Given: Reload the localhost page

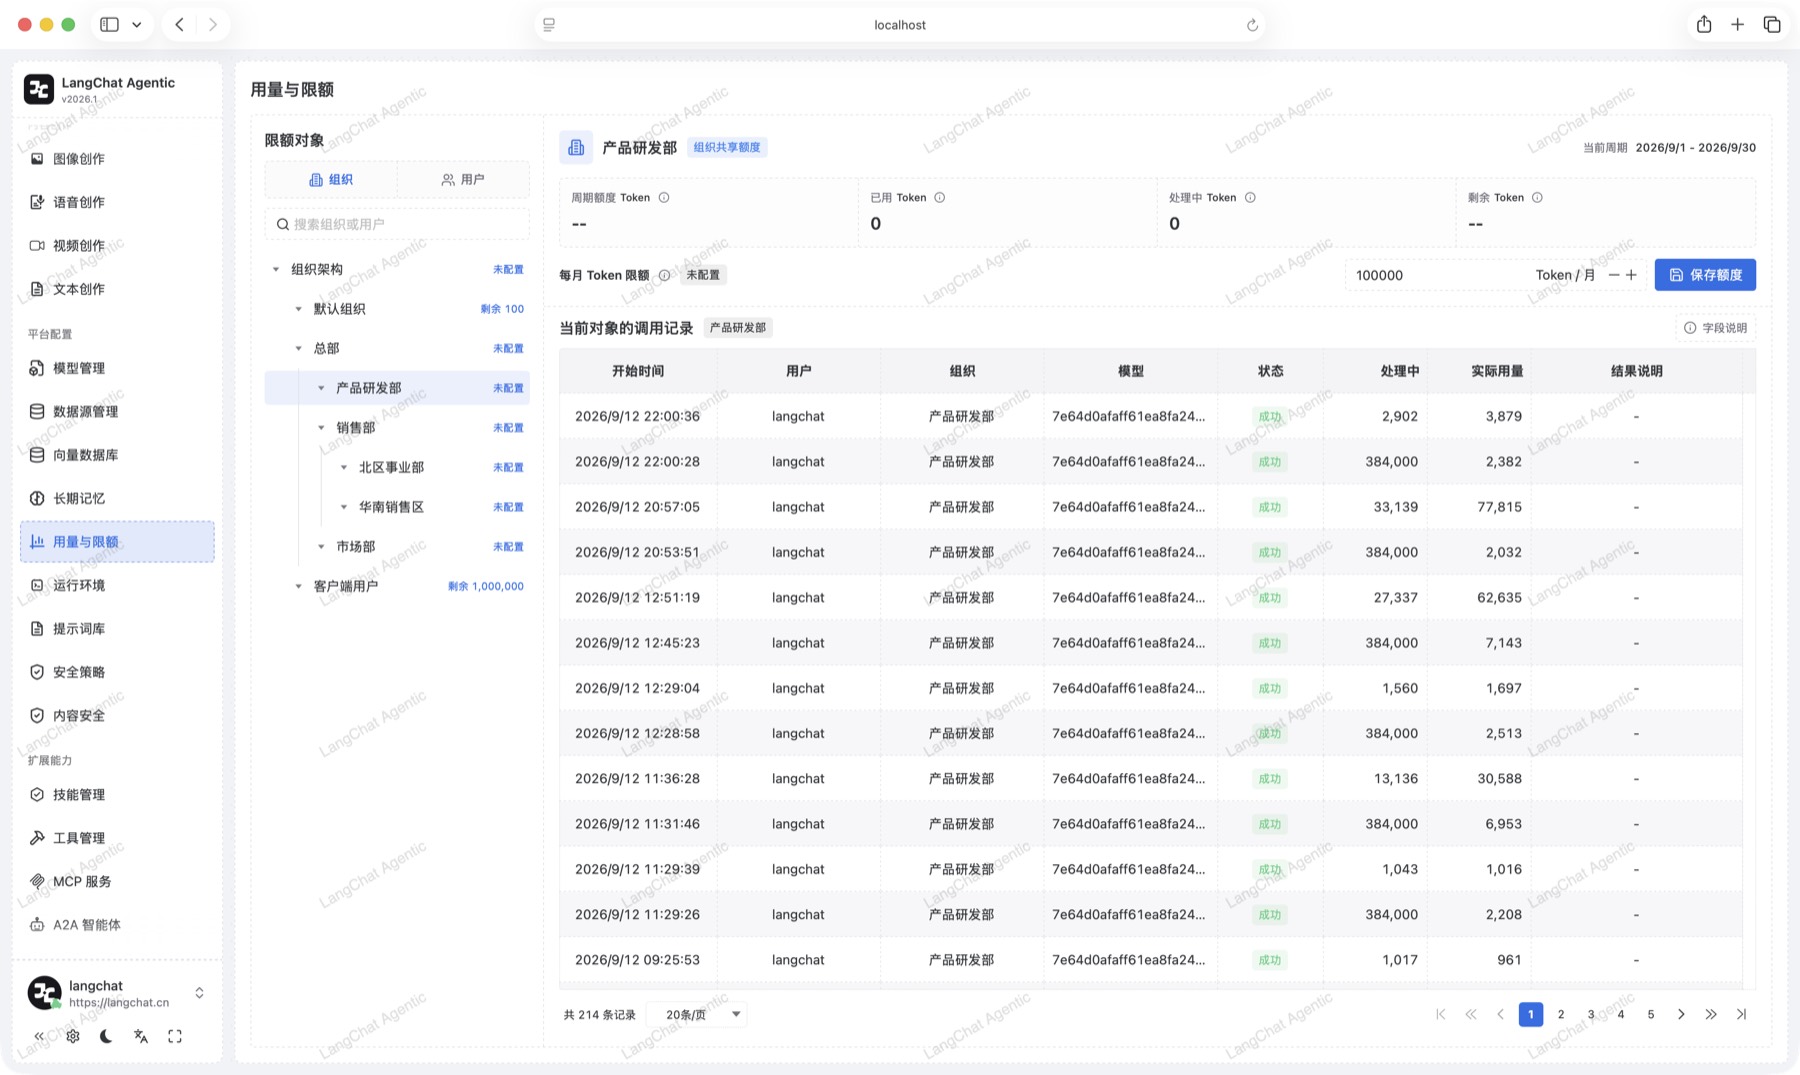Looking at the screenshot, I should coord(1252,25).
